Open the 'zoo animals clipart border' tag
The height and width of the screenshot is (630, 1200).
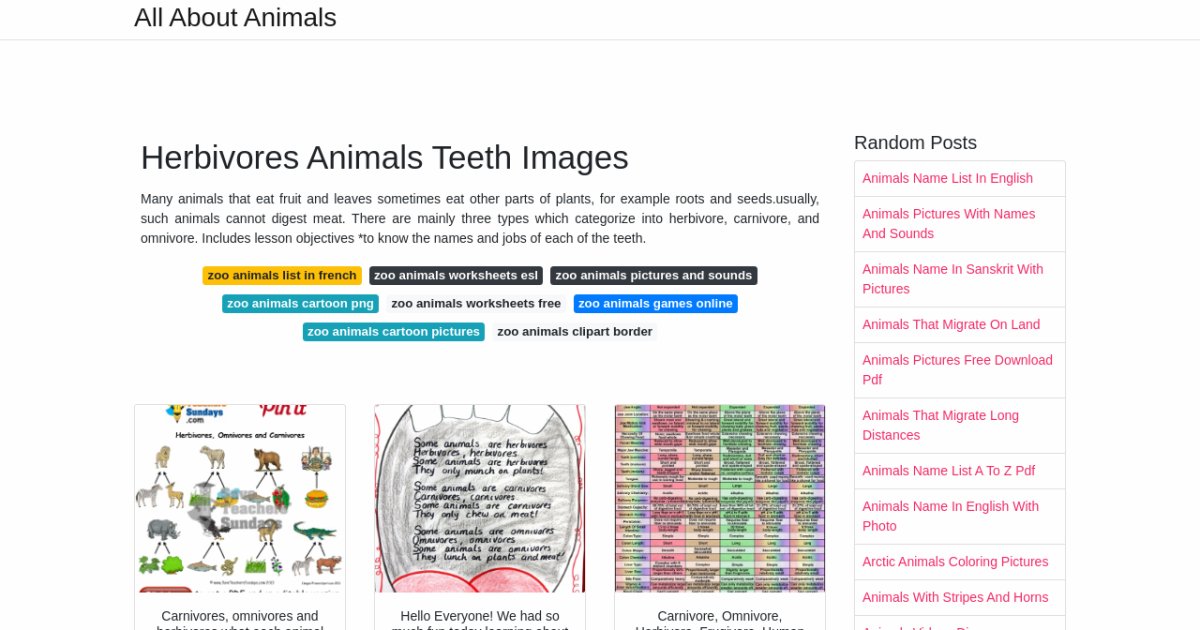point(574,332)
